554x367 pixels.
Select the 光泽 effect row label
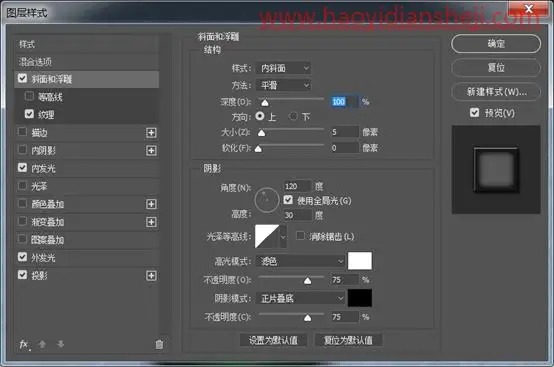tap(39, 186)
